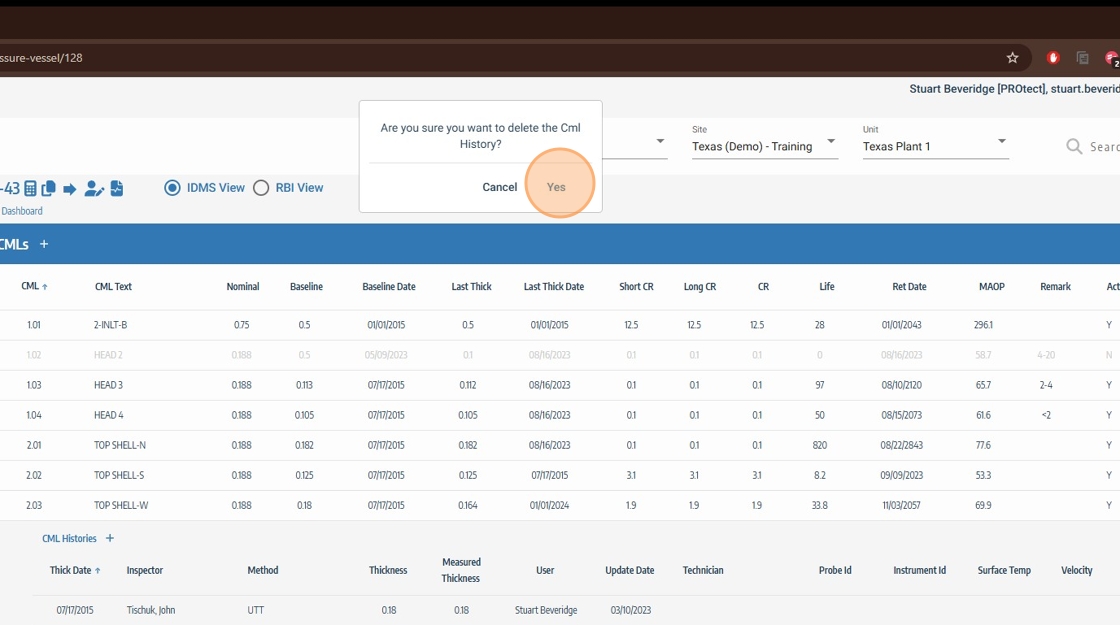Add a new CML with plus icon
This screenshot has width=1120, height=625.
coord(44,244)
